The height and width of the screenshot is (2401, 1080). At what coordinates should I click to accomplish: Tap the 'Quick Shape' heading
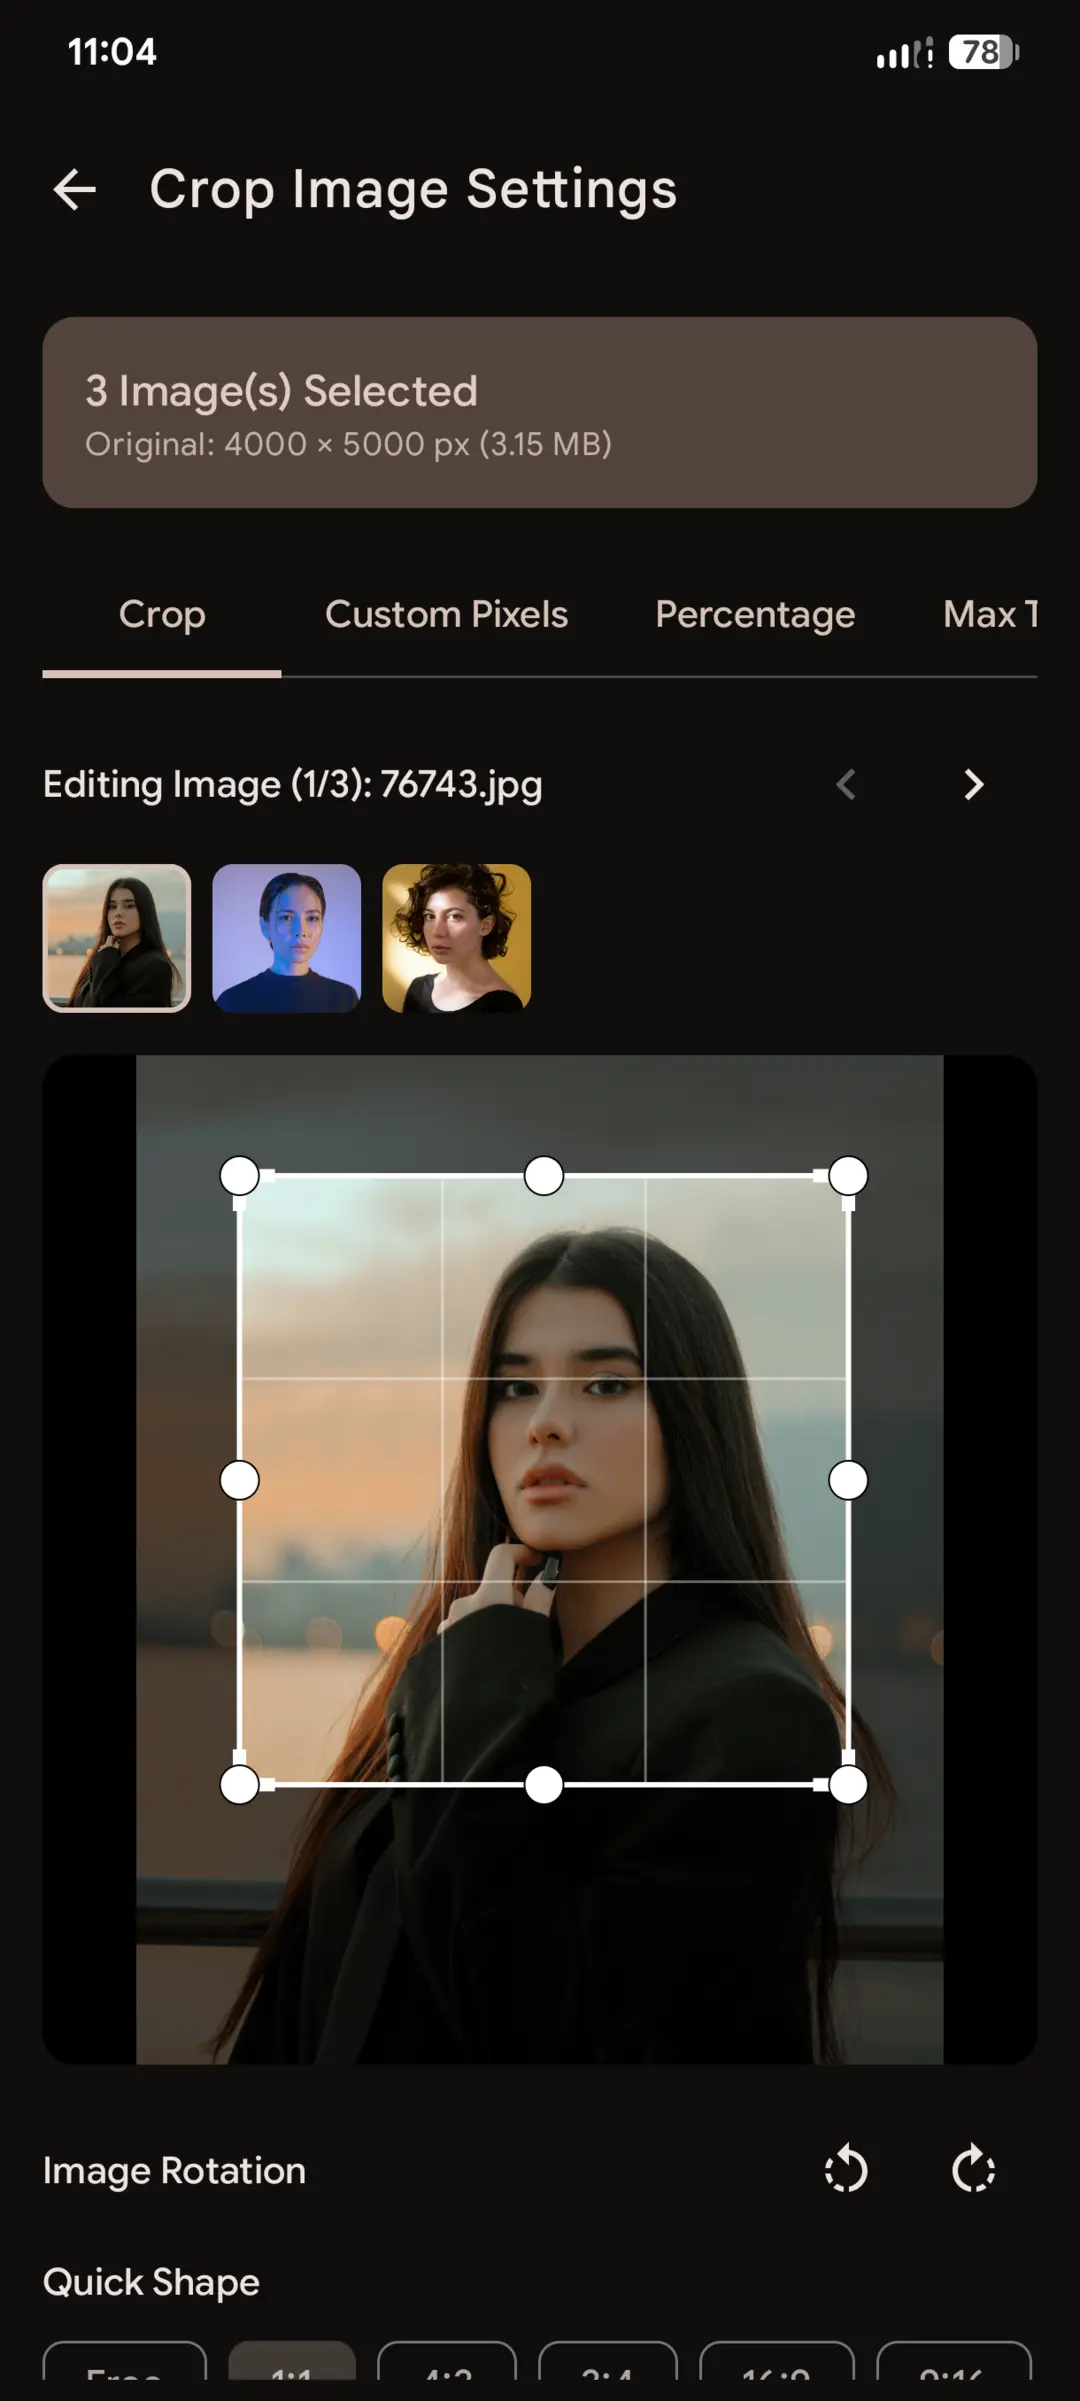[x=151, y=2283]
